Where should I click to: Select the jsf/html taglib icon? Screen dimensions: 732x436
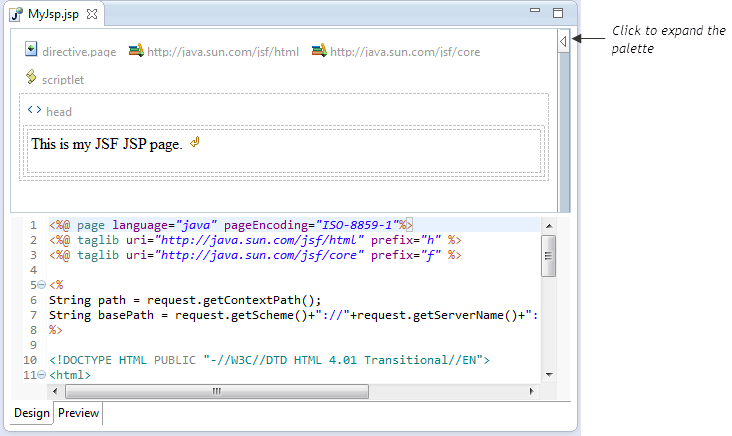coord(136,50)
